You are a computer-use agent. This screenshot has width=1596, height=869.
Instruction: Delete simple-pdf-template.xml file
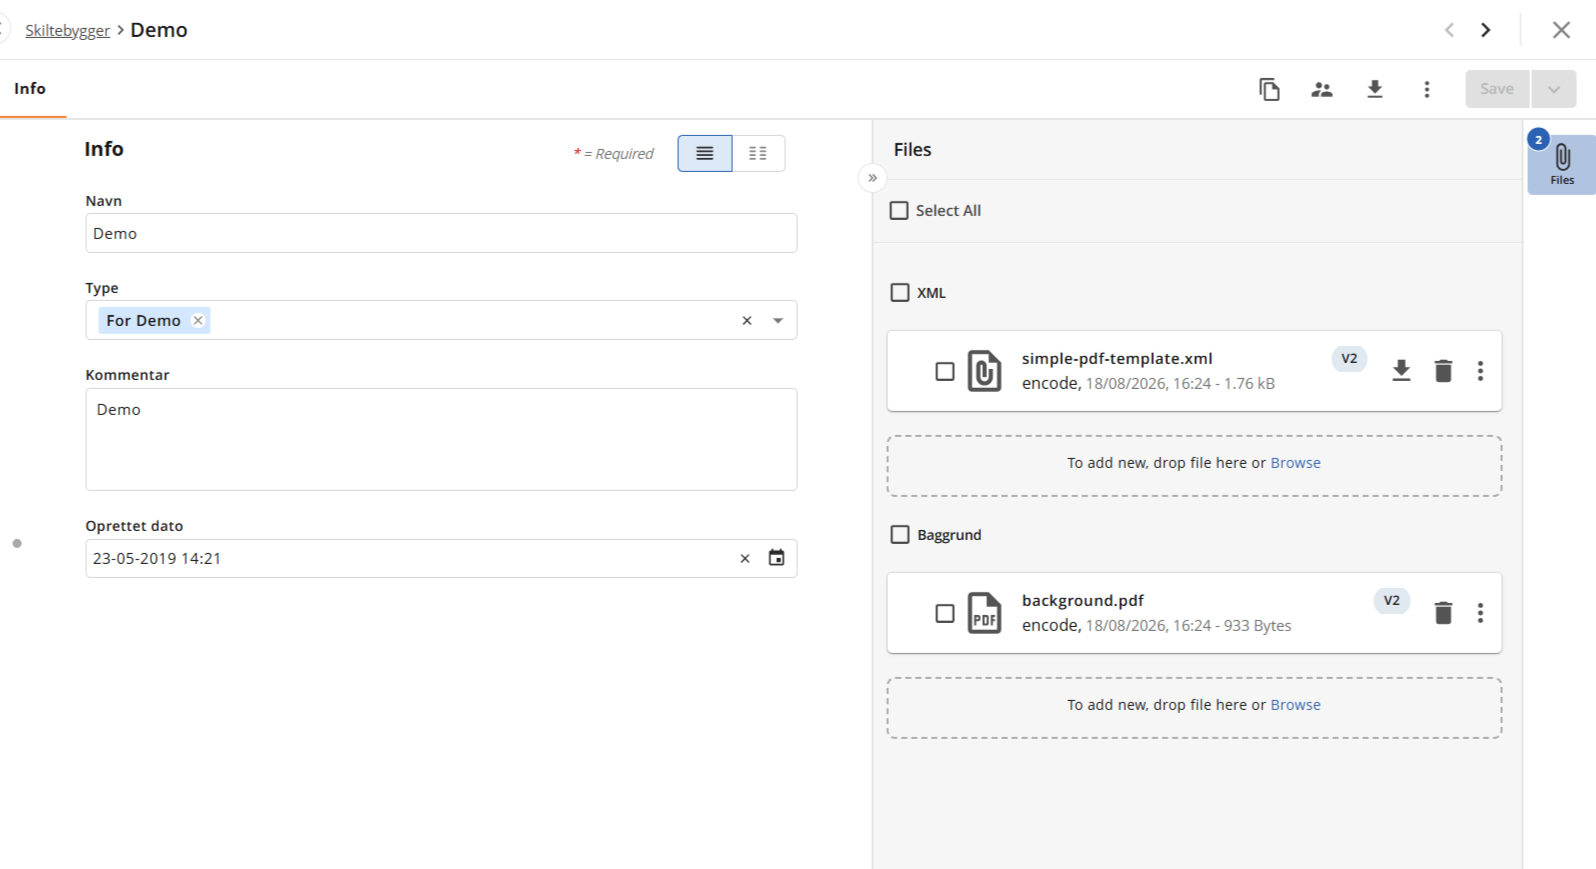(x=1443, y=371)
